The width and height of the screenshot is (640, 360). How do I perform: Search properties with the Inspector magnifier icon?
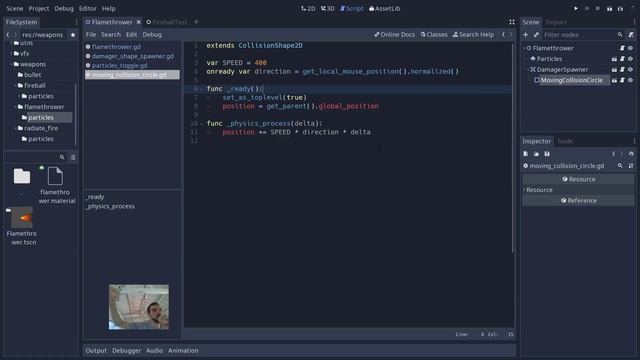[620, 166]
